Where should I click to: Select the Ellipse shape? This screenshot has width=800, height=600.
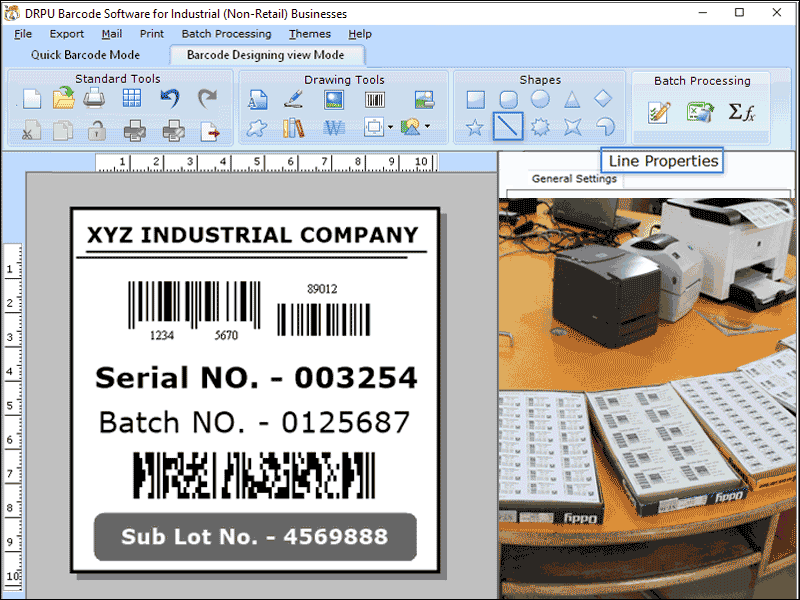pos(541,99)
